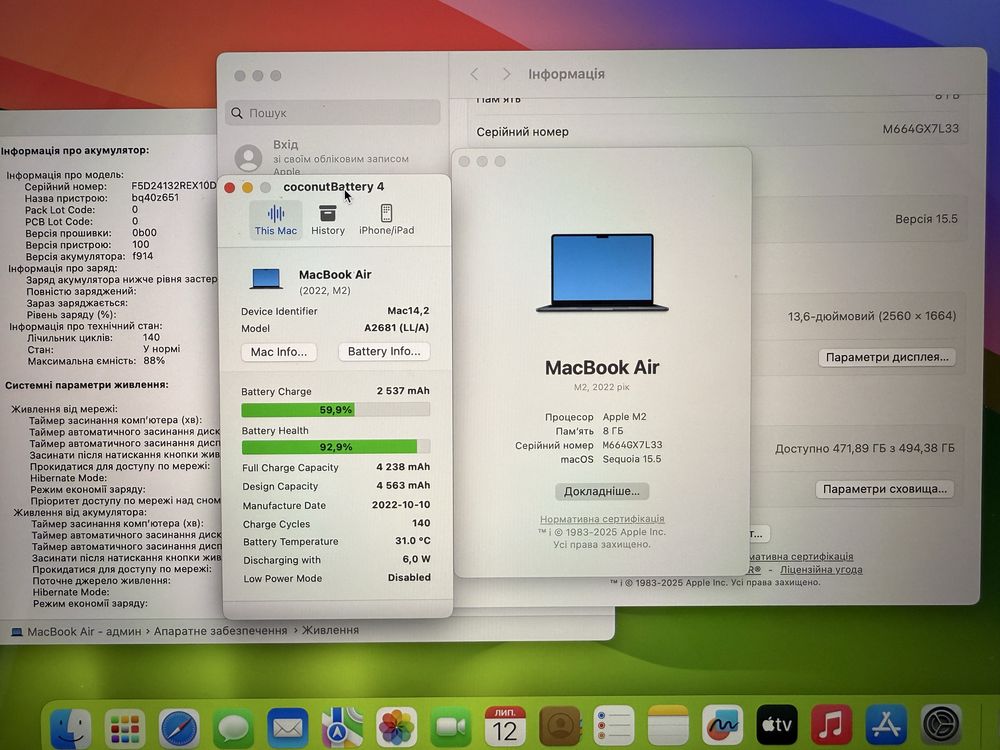The height and width of the screenshot is (750, 1000).
Task: Open Нормативна сертифікація link in About window
Action: click(602, 519)
